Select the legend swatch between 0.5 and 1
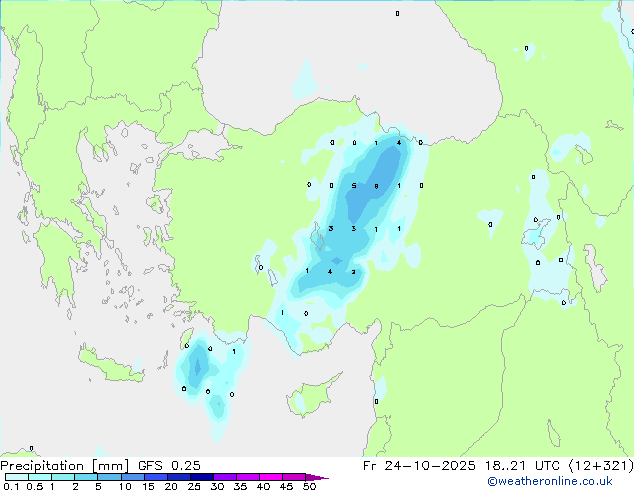This screenshot has width=634, height=490. [40, 477]
